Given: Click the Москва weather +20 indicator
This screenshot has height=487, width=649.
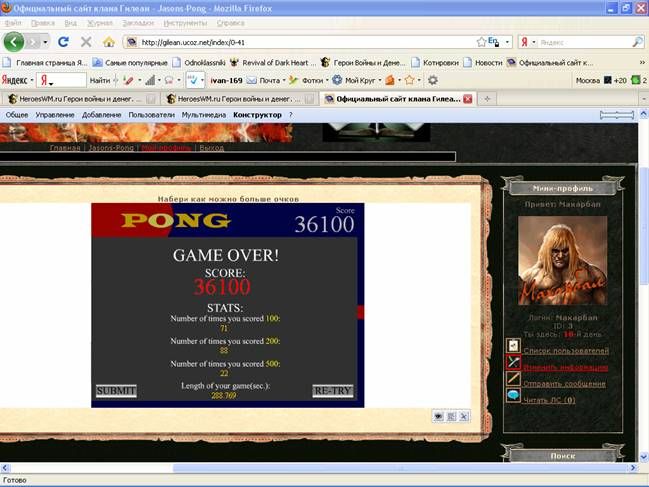Looking at the screenshot, I should pyautogui.click(x=601, y=80).
